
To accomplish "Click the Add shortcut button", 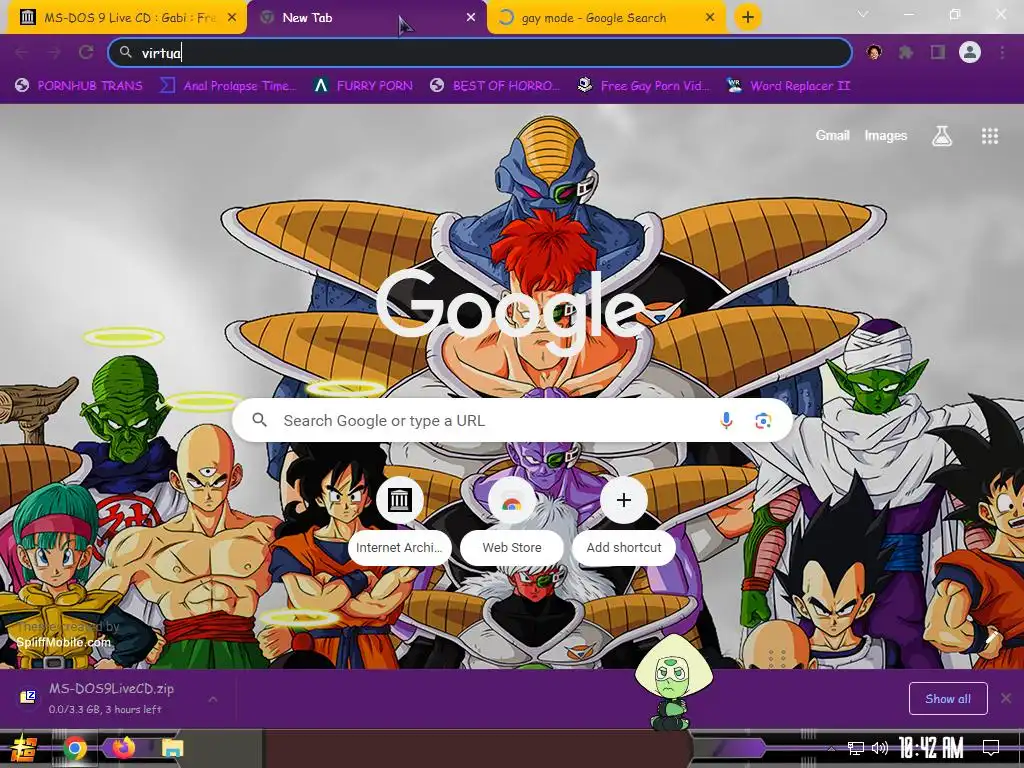I will 624,520.
